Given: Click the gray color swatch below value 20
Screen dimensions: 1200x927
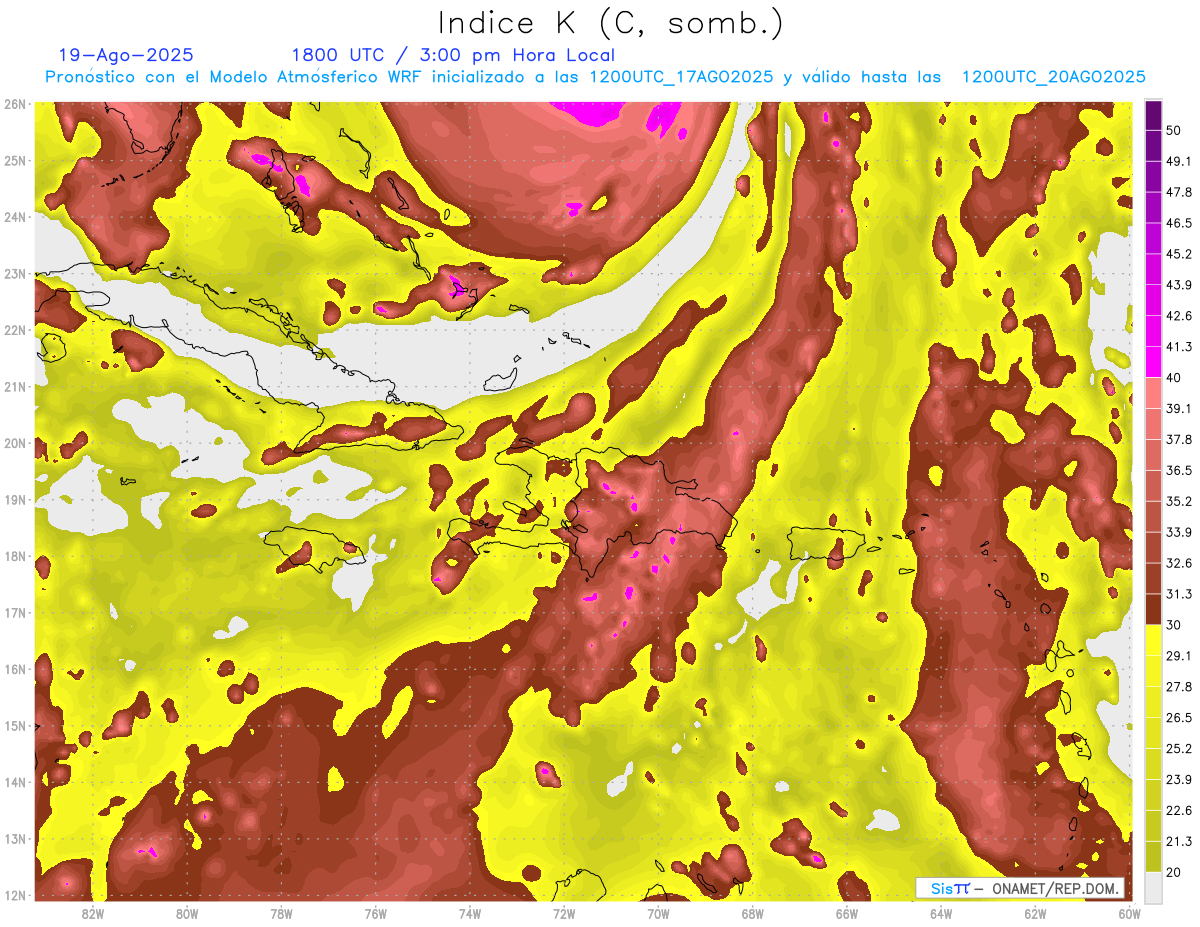Looking at the screenshot, I should point(1153,886).
